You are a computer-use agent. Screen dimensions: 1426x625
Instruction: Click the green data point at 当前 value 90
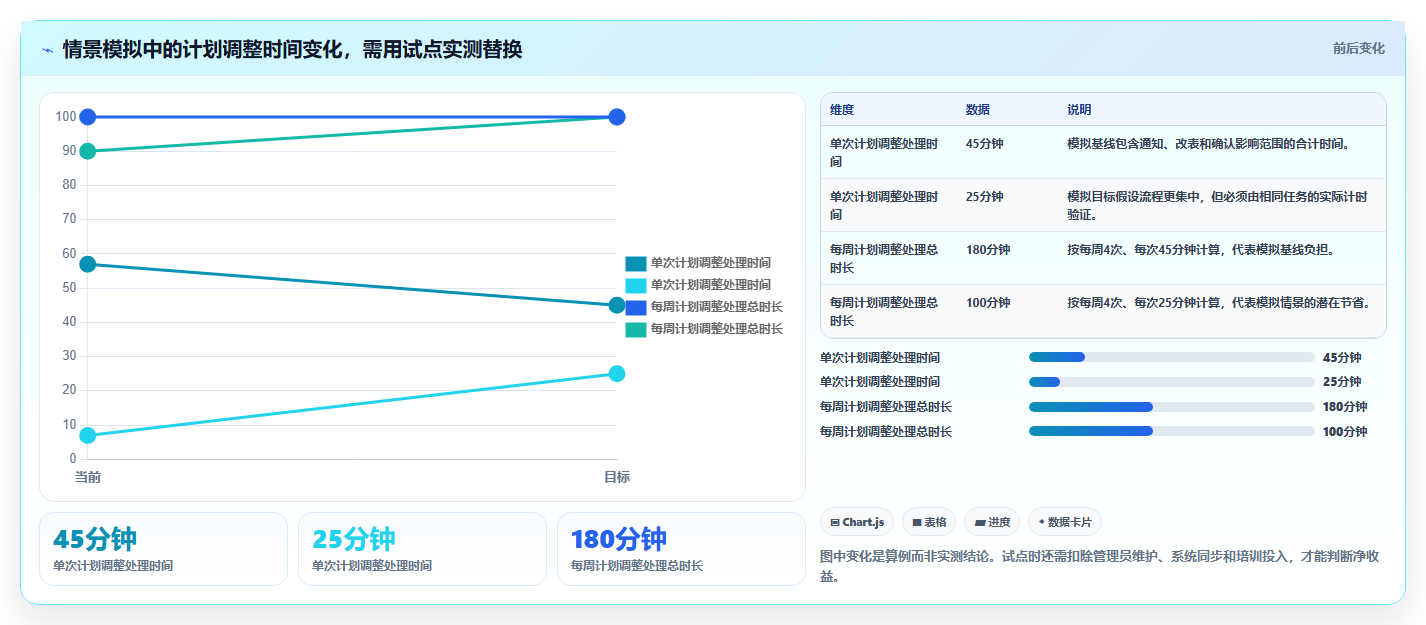(x=88, y=151)
